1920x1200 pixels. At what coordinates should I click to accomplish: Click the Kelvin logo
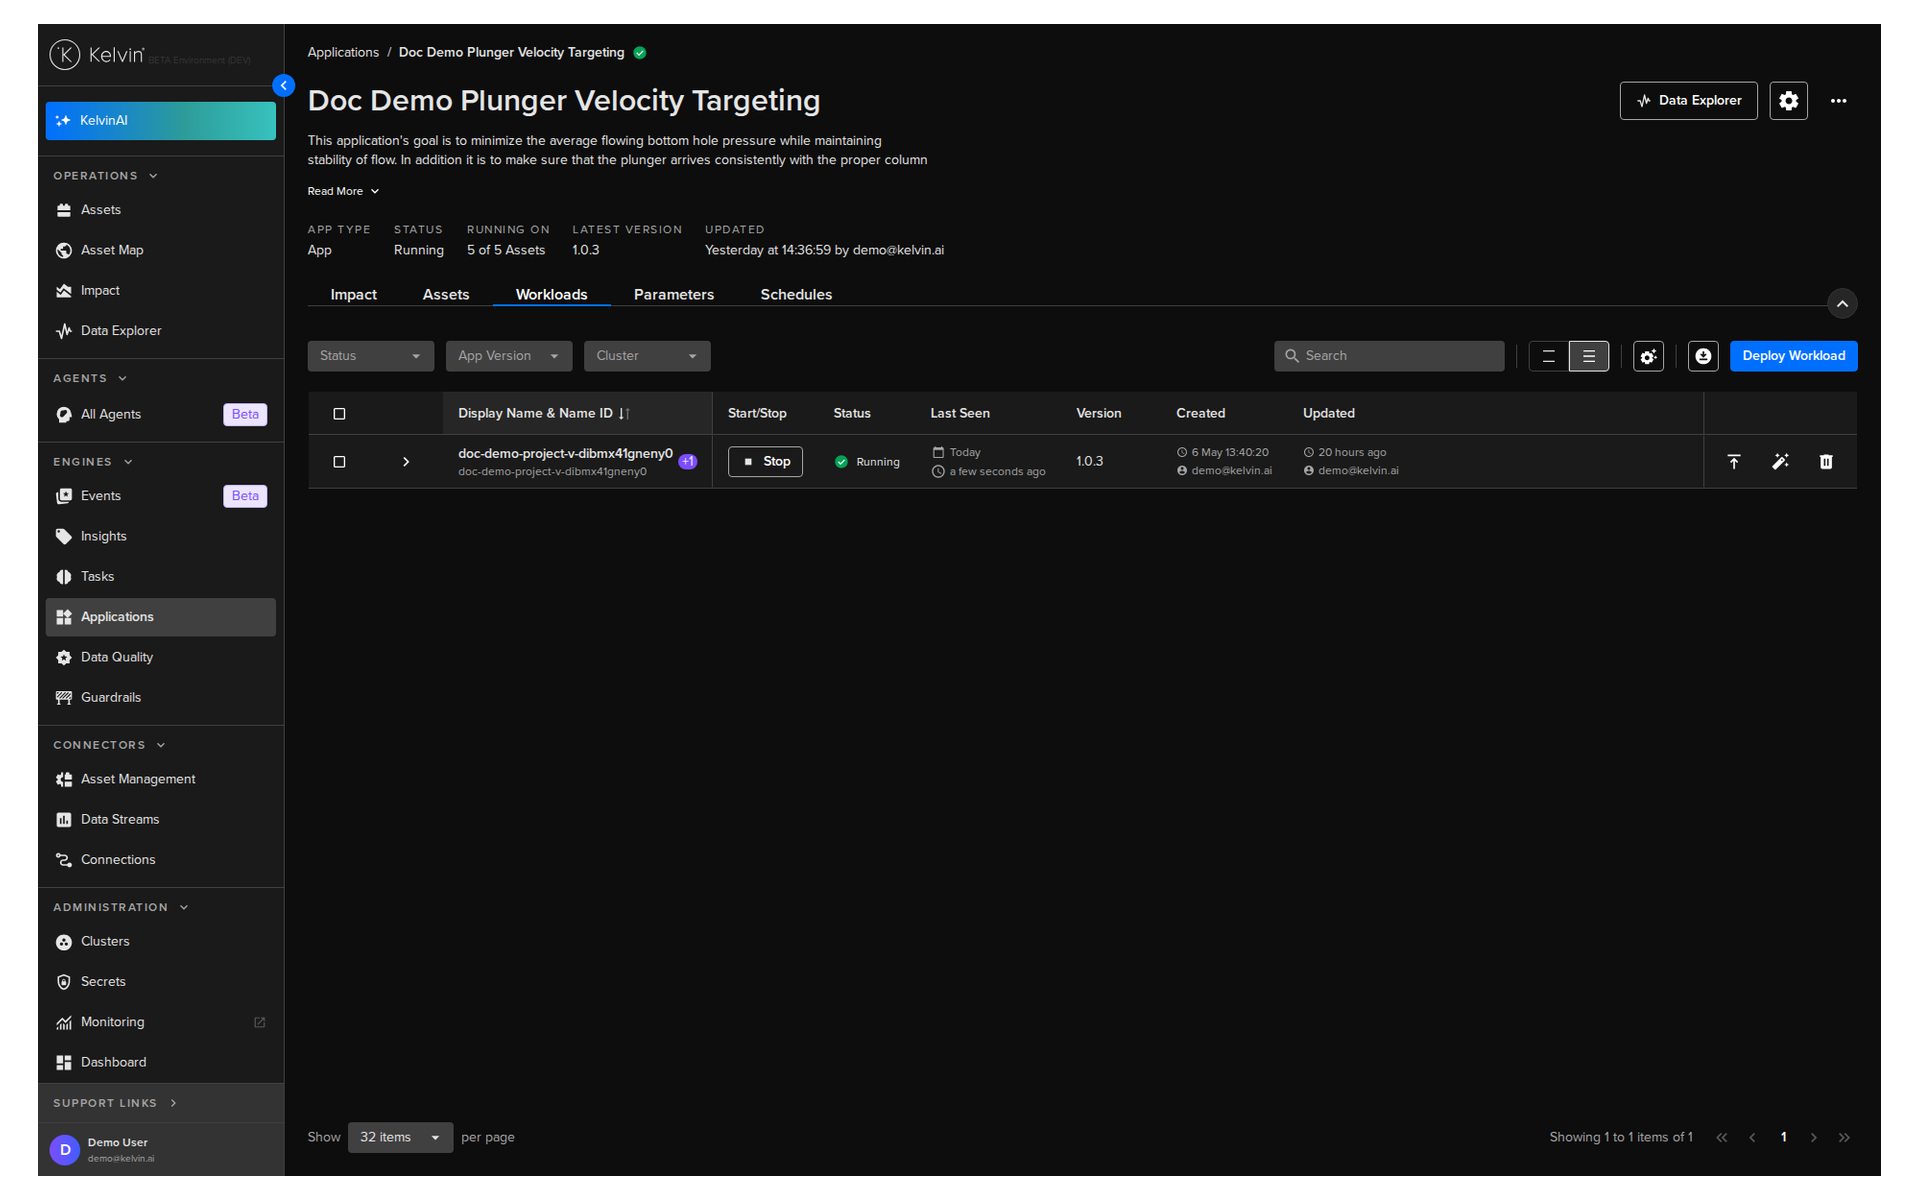97,55
